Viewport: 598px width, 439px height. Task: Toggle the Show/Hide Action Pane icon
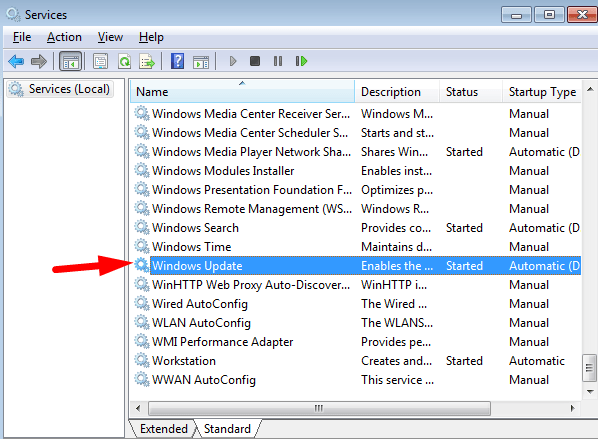[201, 61]
